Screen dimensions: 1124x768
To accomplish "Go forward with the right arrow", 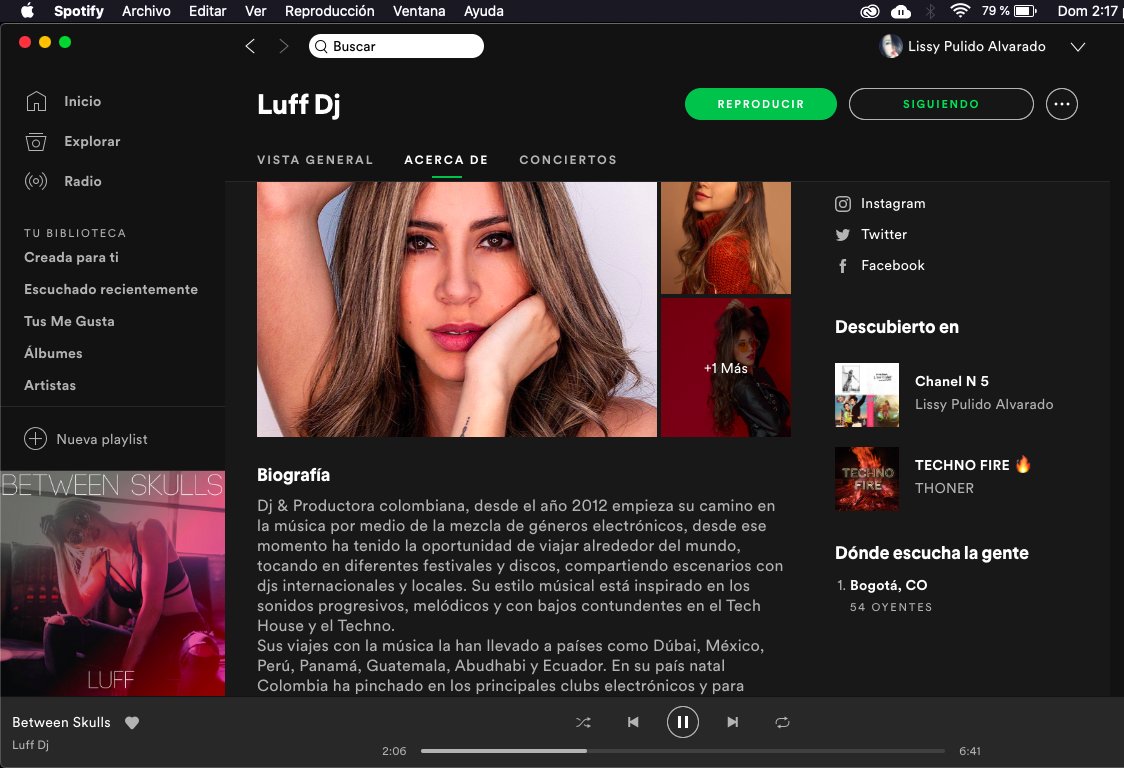I will [x=284, y=46].
